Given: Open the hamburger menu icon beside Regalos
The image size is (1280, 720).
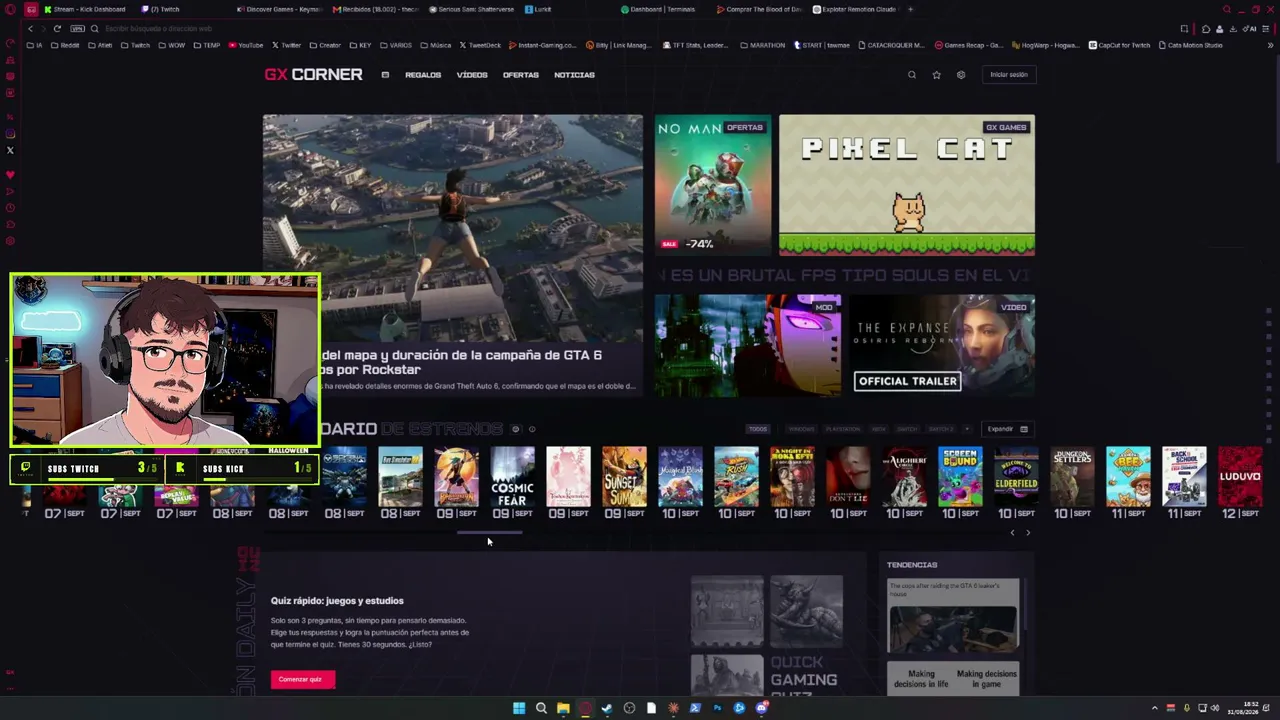Looking at the screenshot, I should click(385, 75).
